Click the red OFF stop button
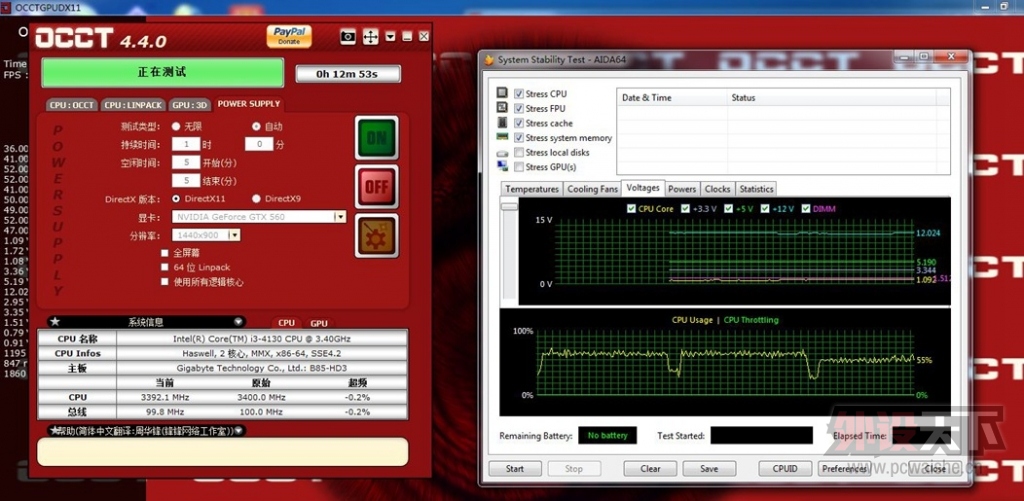1024x501 pixels. coord(376,187)
